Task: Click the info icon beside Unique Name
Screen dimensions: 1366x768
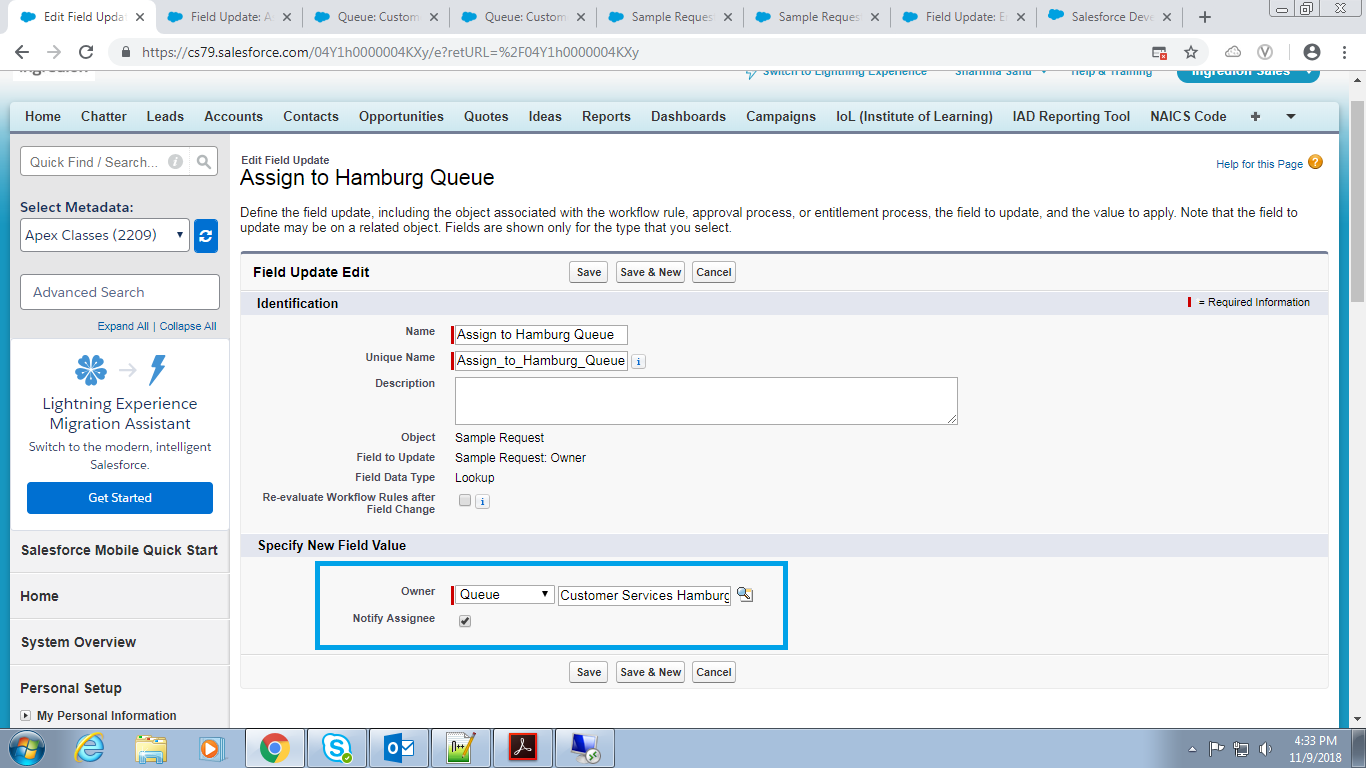Action: pyautogui.click(x=639, y=362)
